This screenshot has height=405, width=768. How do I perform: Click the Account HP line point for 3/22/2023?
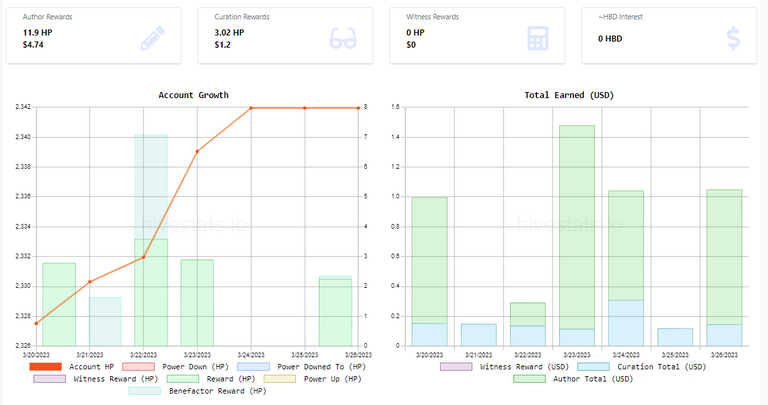click(144, 257)
